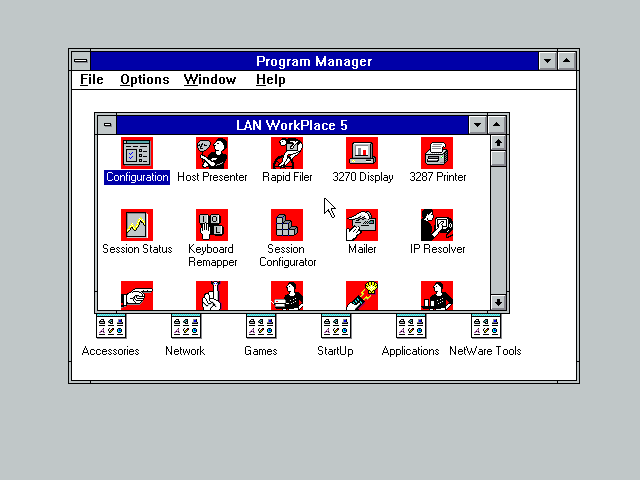This screenshot has width=640, height=480.
Task: Click the NetWare Tools group icon
Action: point(486,326)
